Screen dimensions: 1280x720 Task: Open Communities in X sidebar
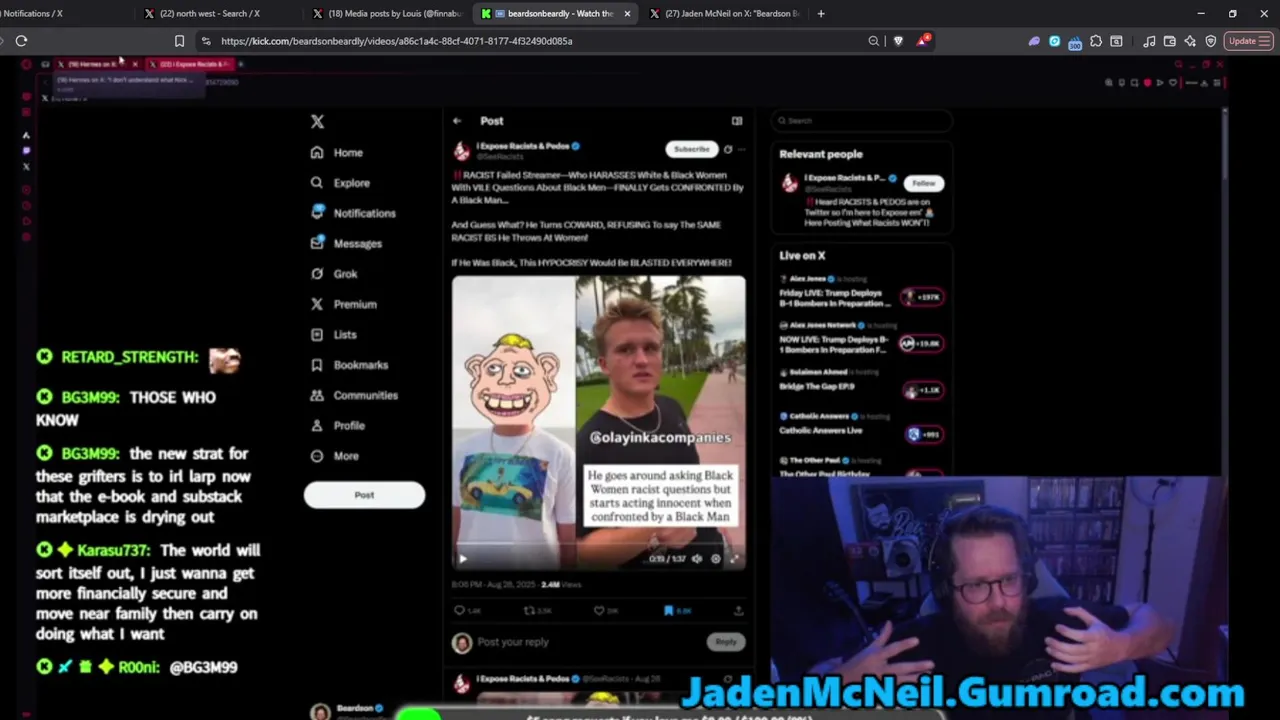(354, 395)
